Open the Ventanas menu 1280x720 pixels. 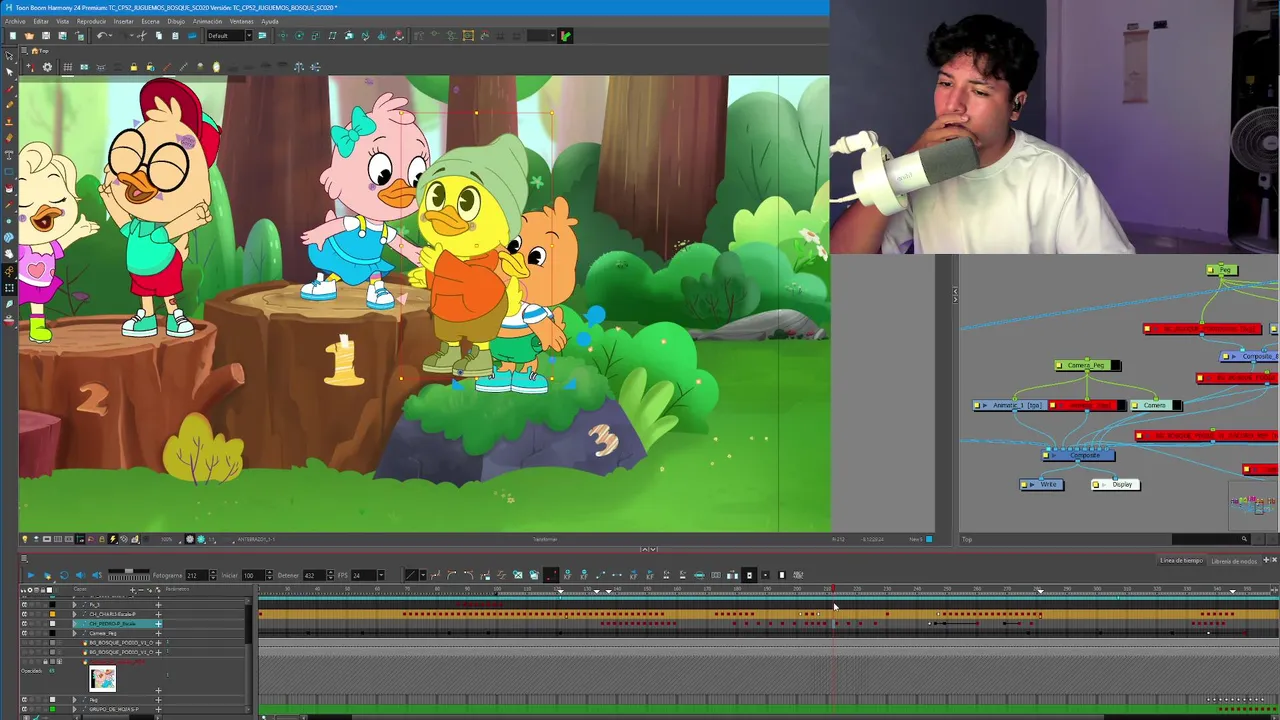(x=241, y=21)
